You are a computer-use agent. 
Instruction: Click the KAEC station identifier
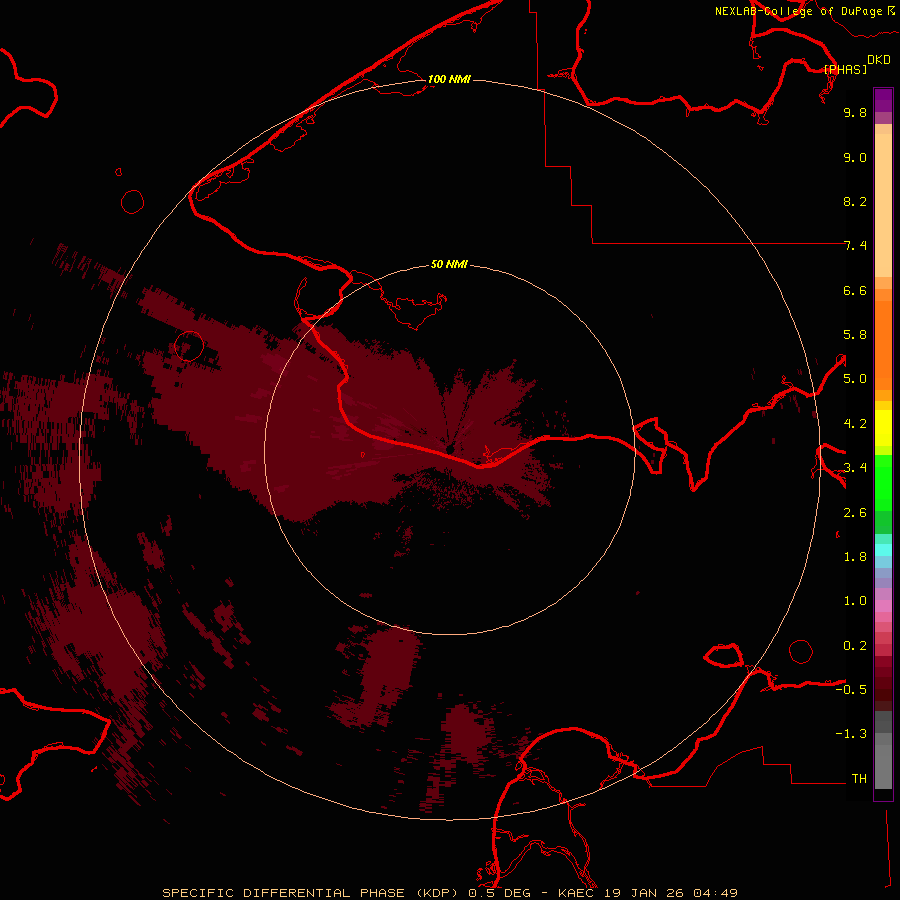576,893
